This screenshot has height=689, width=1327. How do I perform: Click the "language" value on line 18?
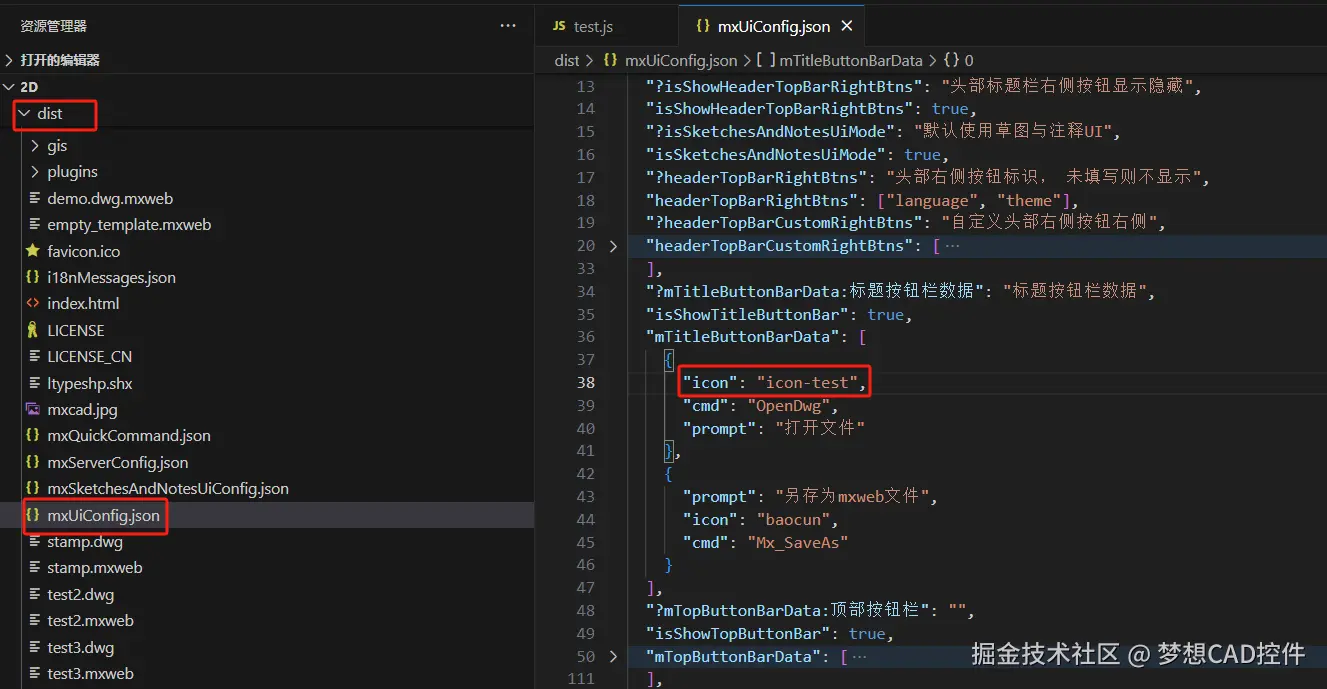coord(931,201)
